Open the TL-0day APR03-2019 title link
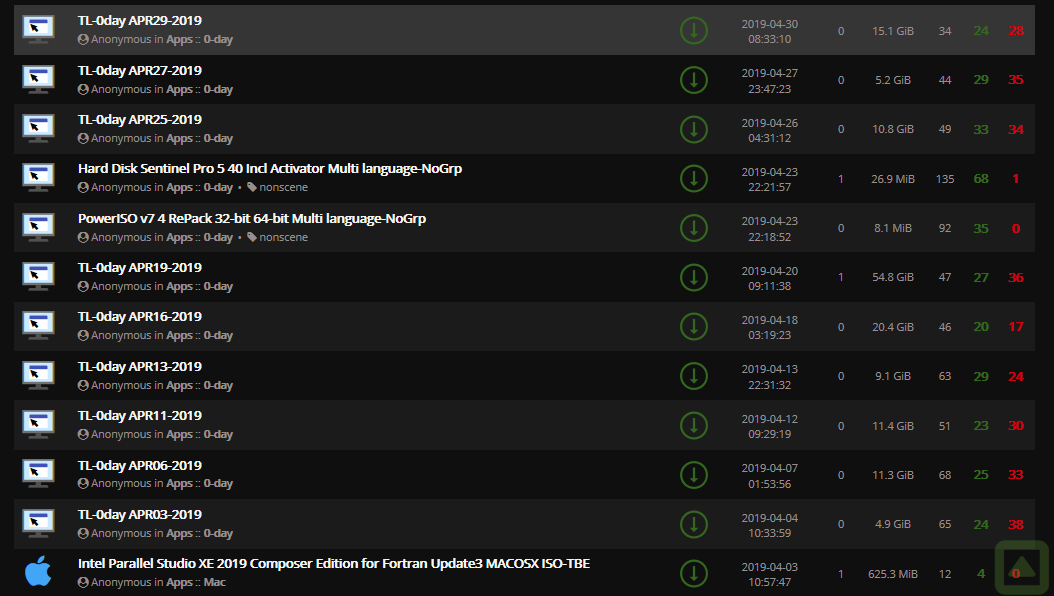 coord(140,515)
